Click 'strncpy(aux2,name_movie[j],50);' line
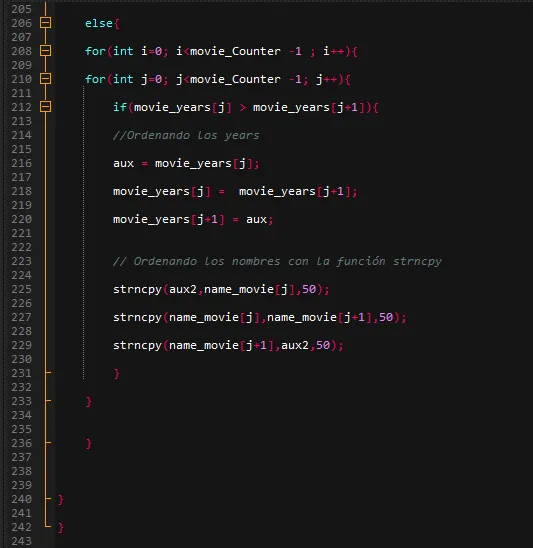This screenshot has height=548, width=533. [221, 289]
